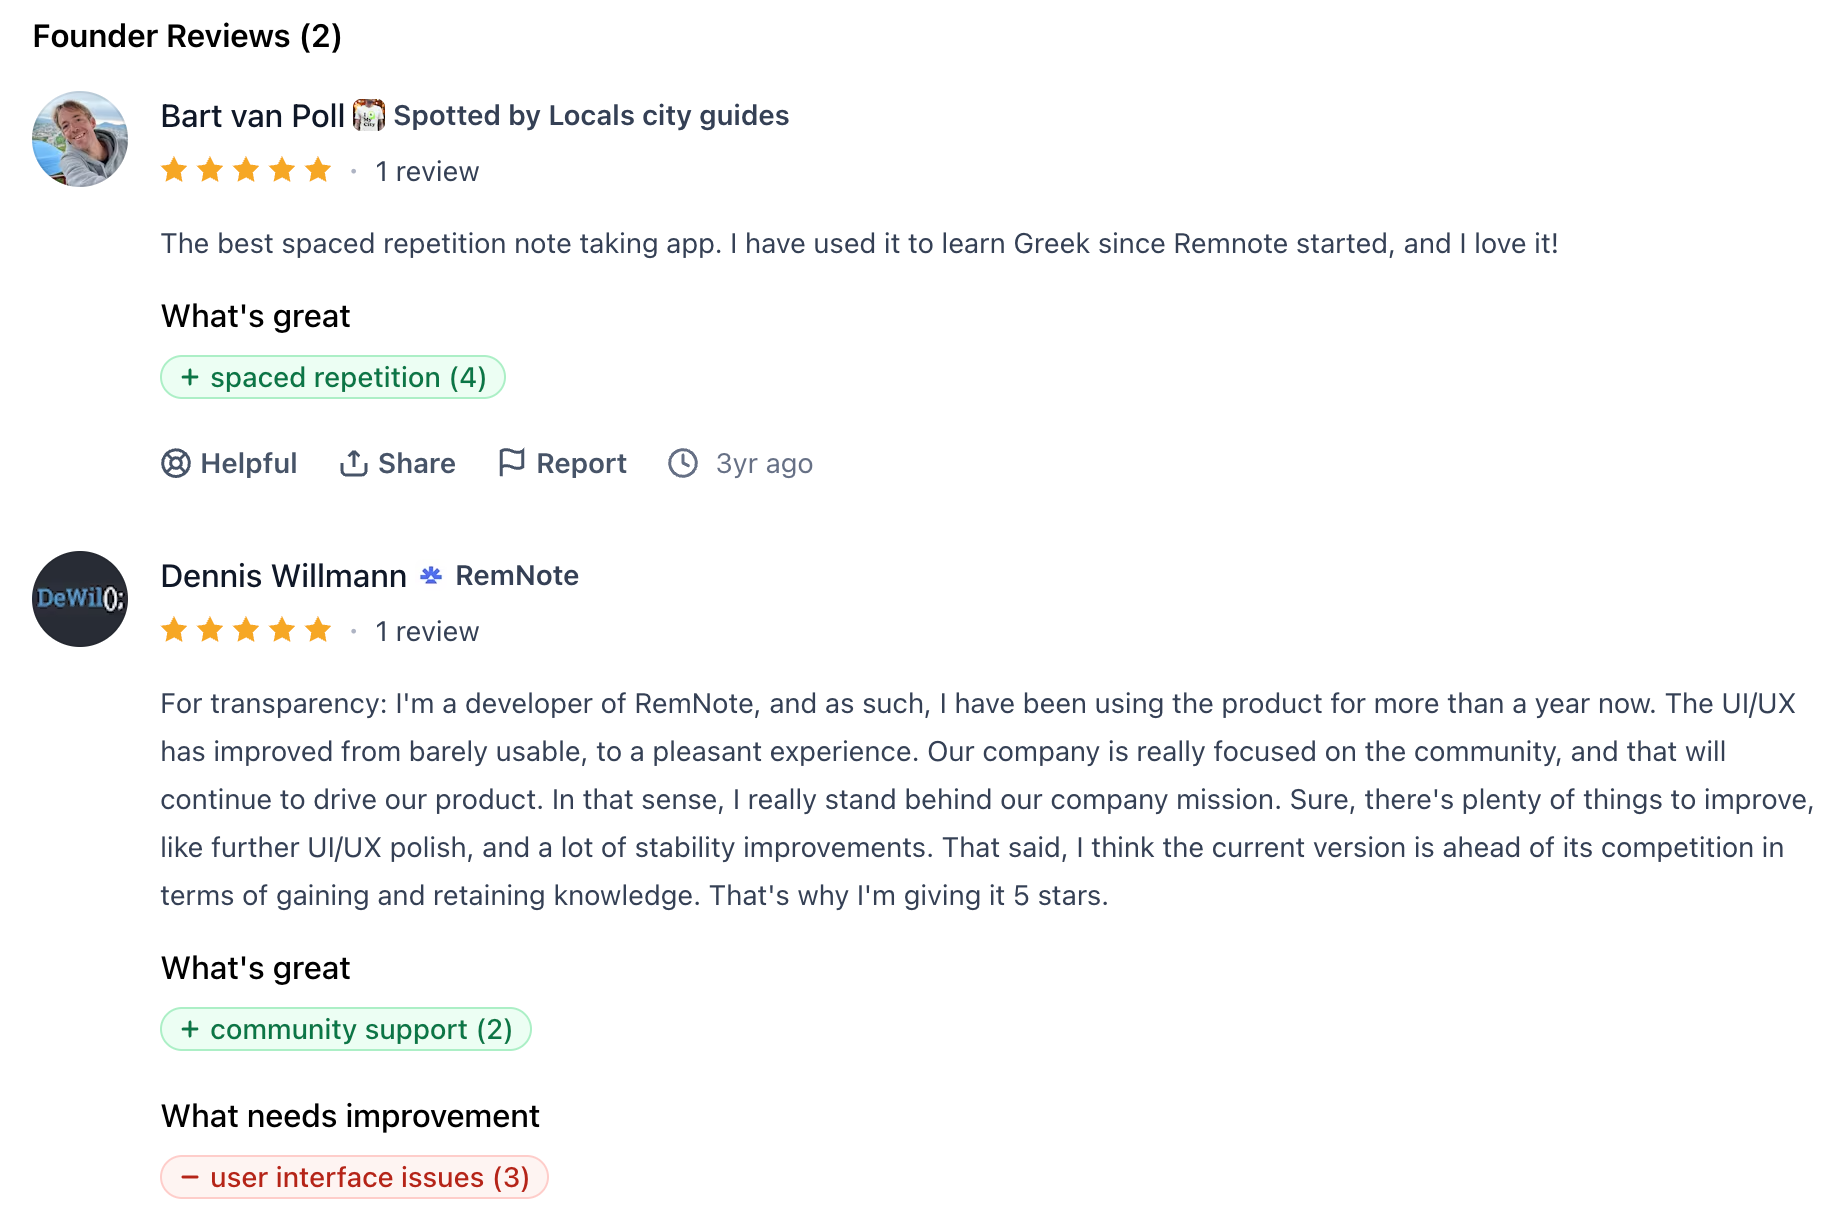Click the RemNote logo icon

431,575
